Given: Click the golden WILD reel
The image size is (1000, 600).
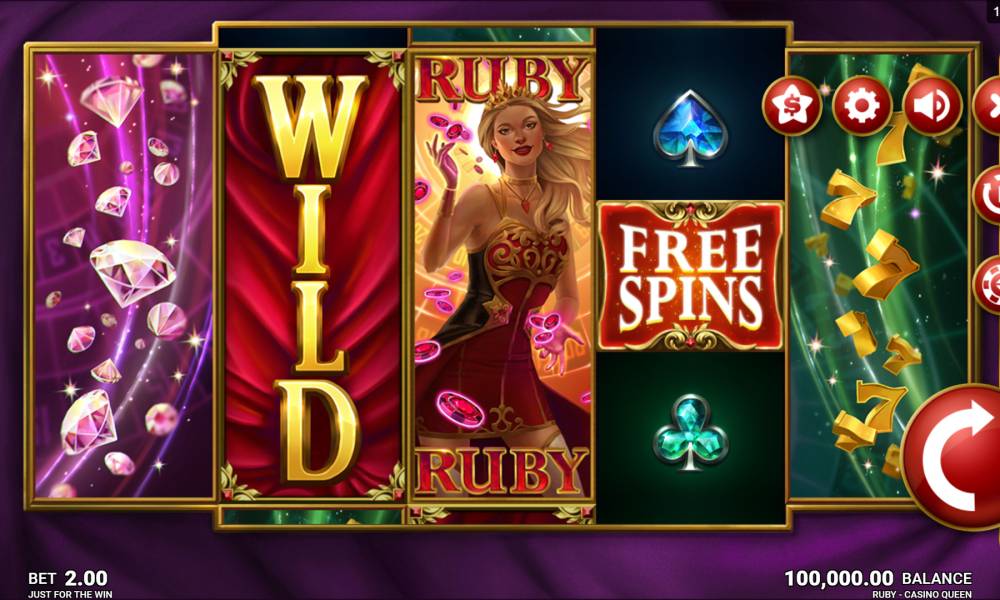Looking at the screenshot, I should pyautogui.click(x=312, y=276).
